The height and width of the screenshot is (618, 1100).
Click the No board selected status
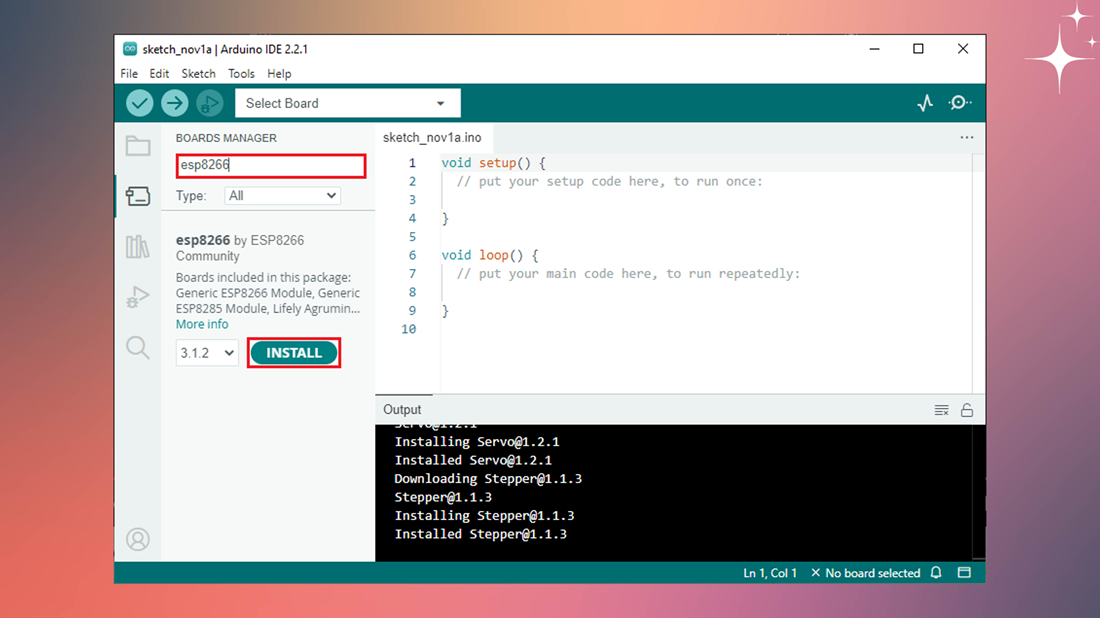(x=865, y=573)
